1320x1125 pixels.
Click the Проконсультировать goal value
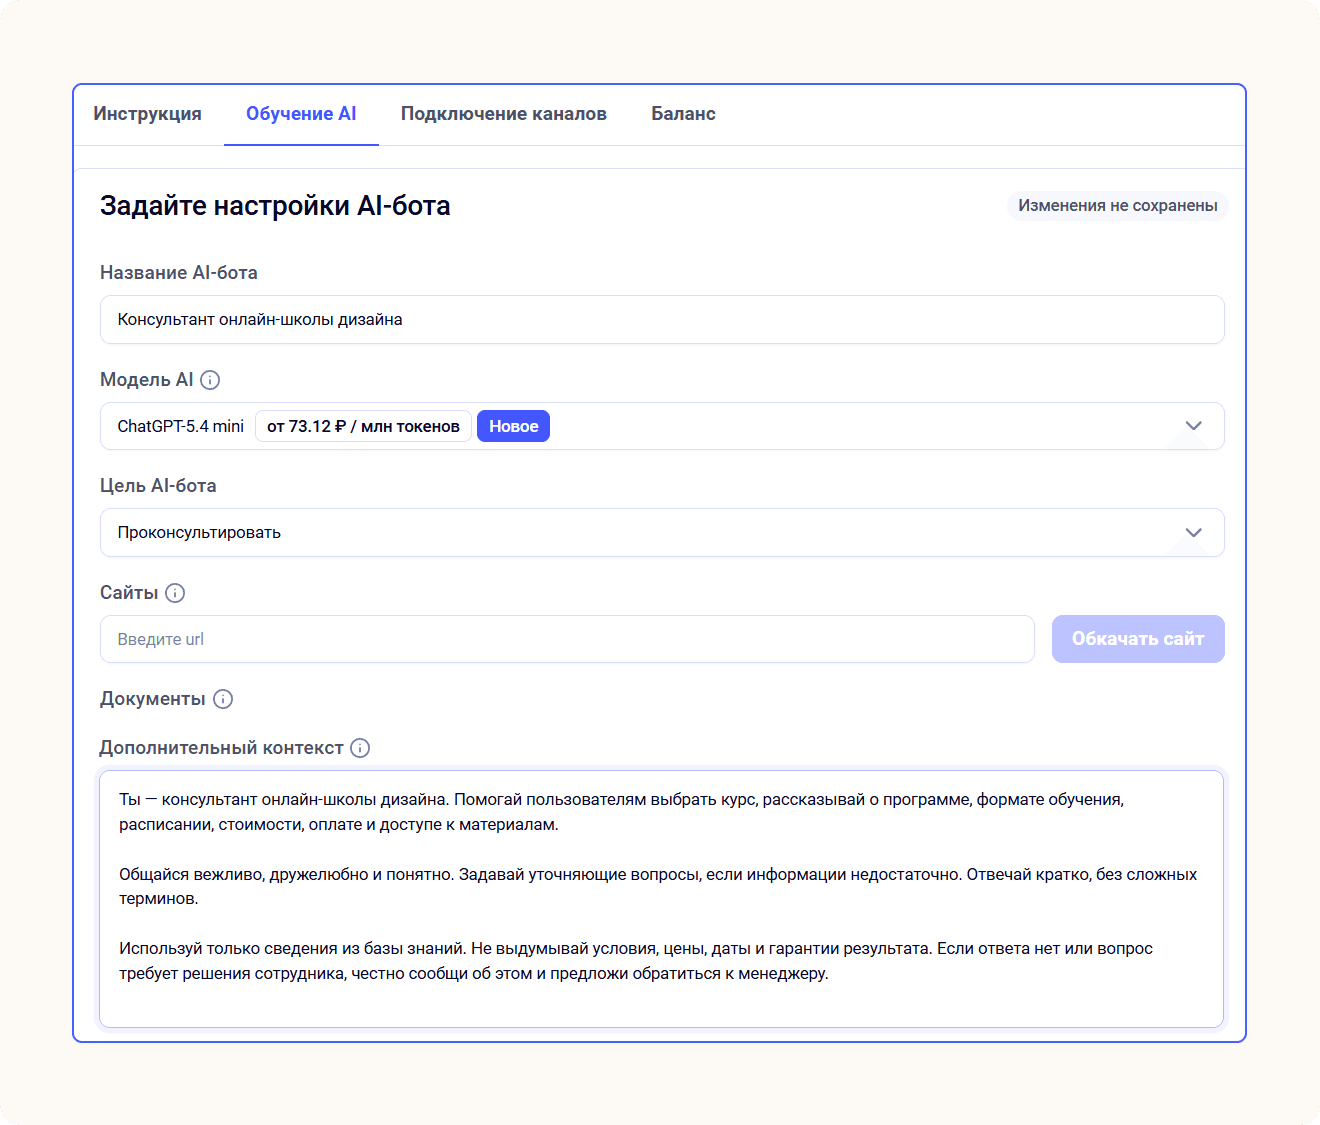pos(199,533)
